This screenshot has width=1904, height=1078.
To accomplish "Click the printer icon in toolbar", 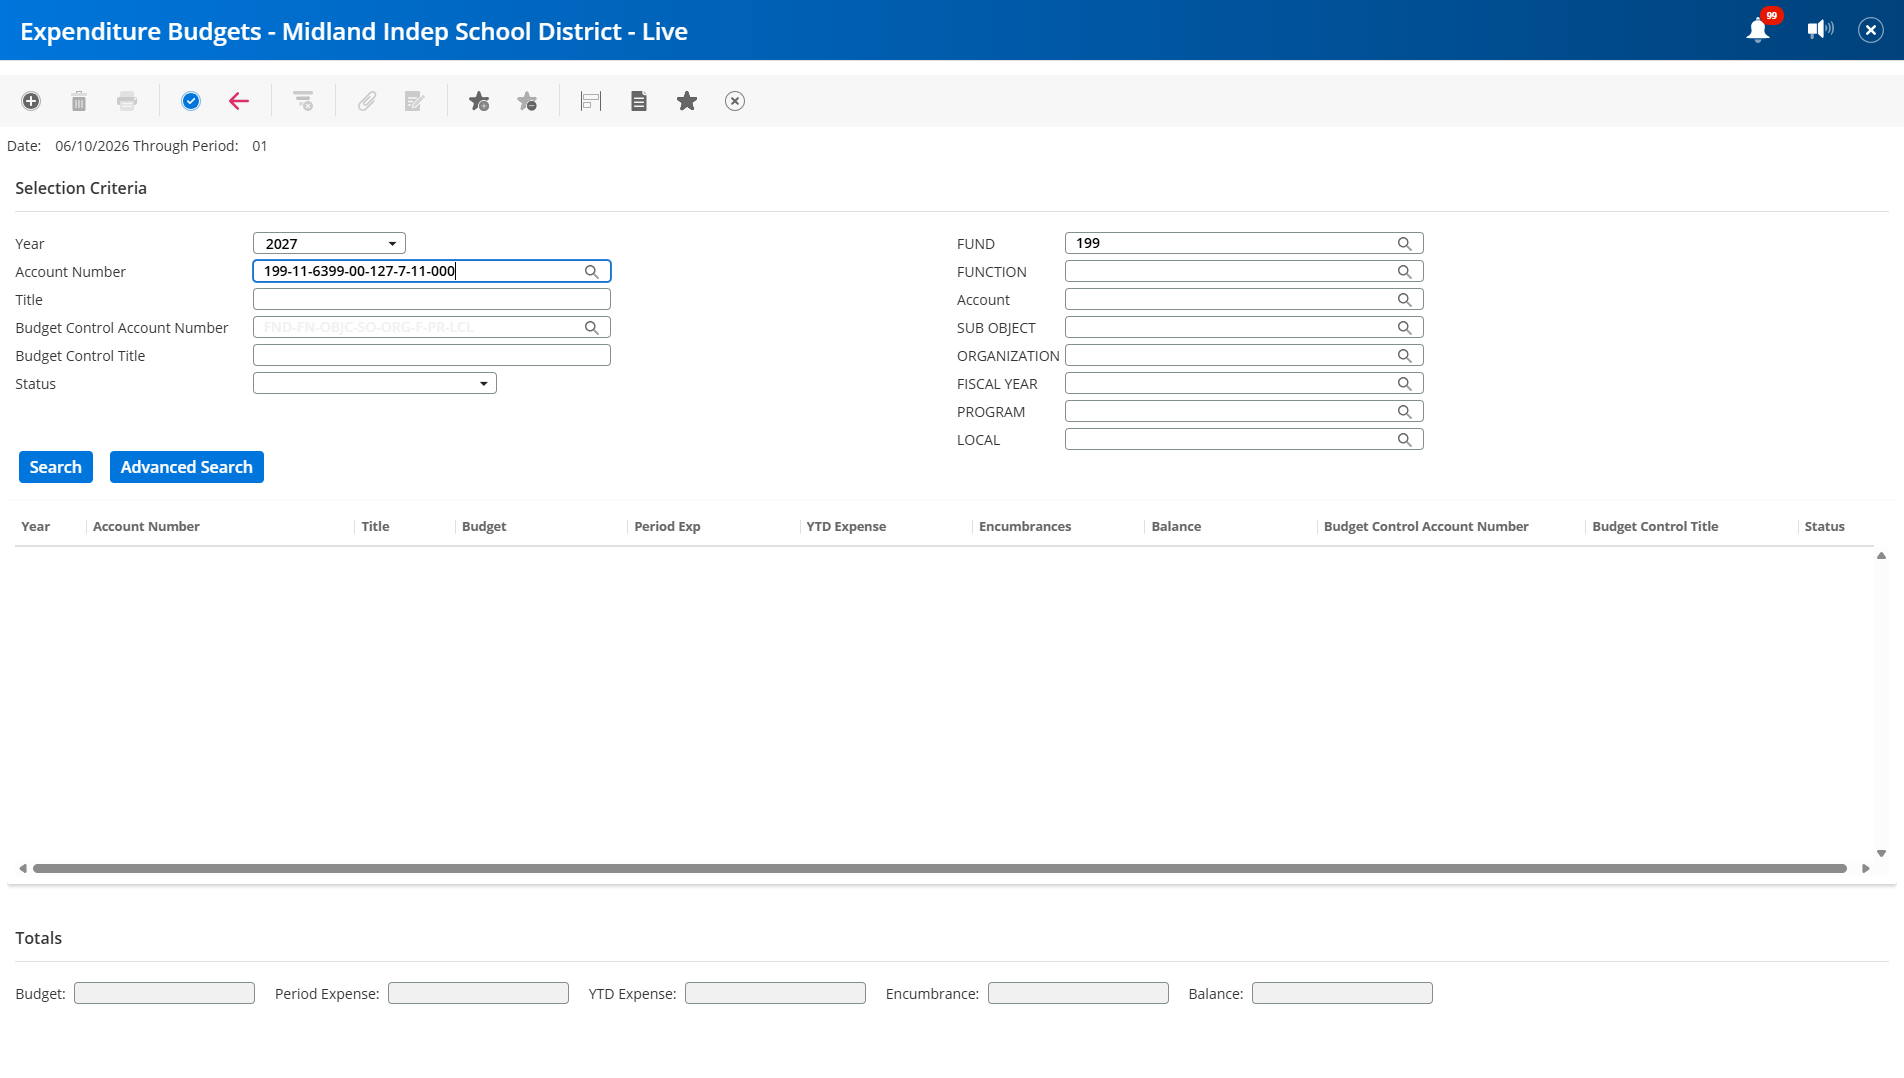I will pos(127,101).
